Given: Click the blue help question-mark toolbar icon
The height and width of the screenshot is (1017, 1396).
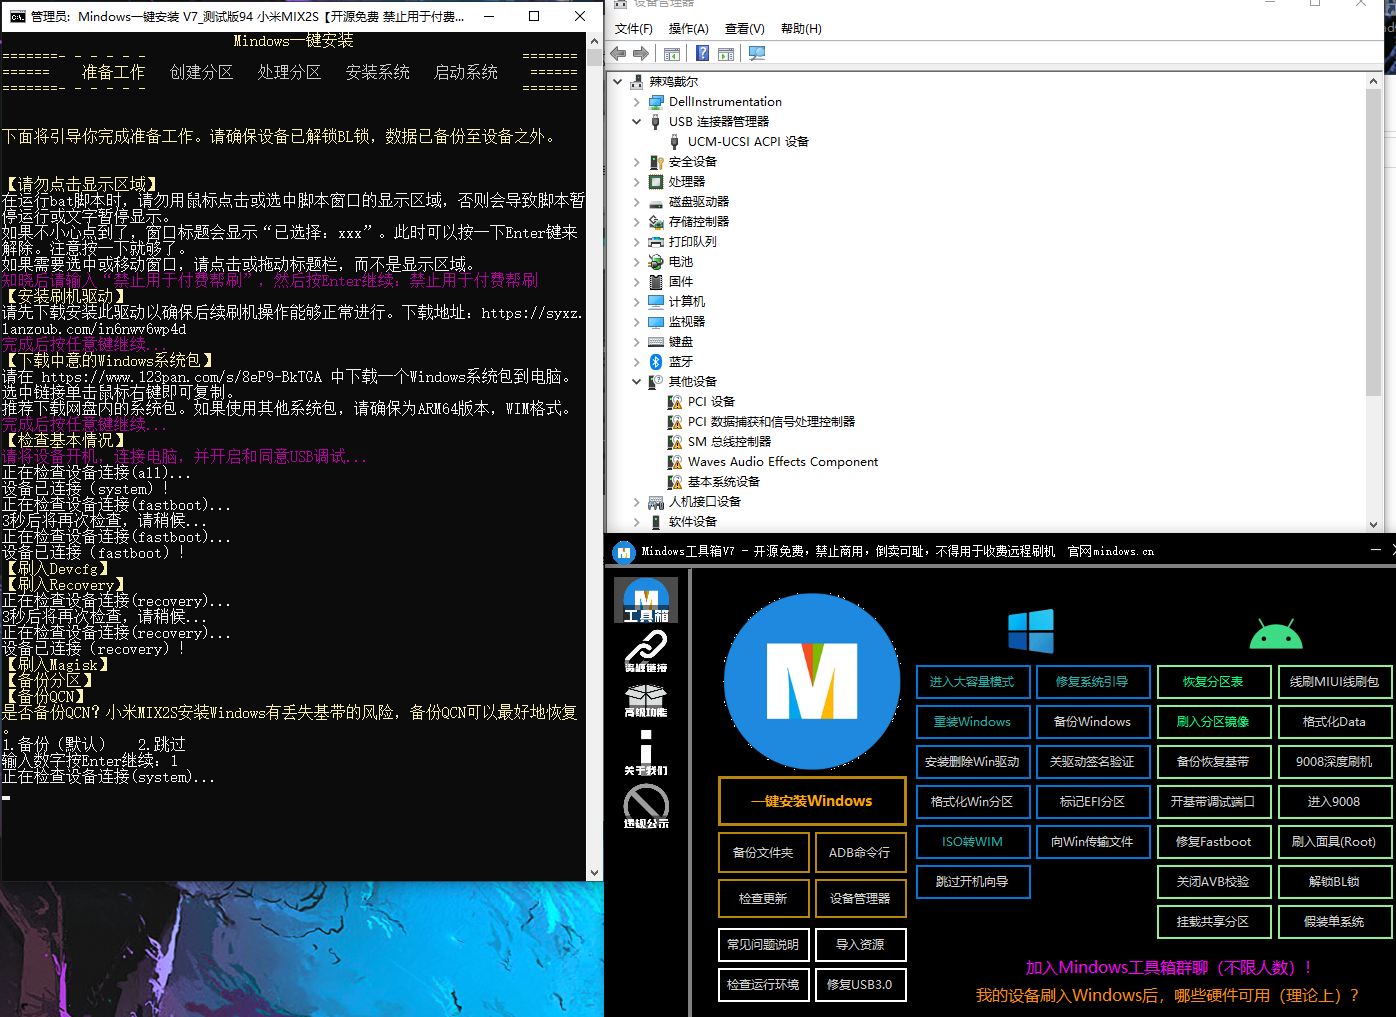Looking at the screenshot, I should coord(702,53).
